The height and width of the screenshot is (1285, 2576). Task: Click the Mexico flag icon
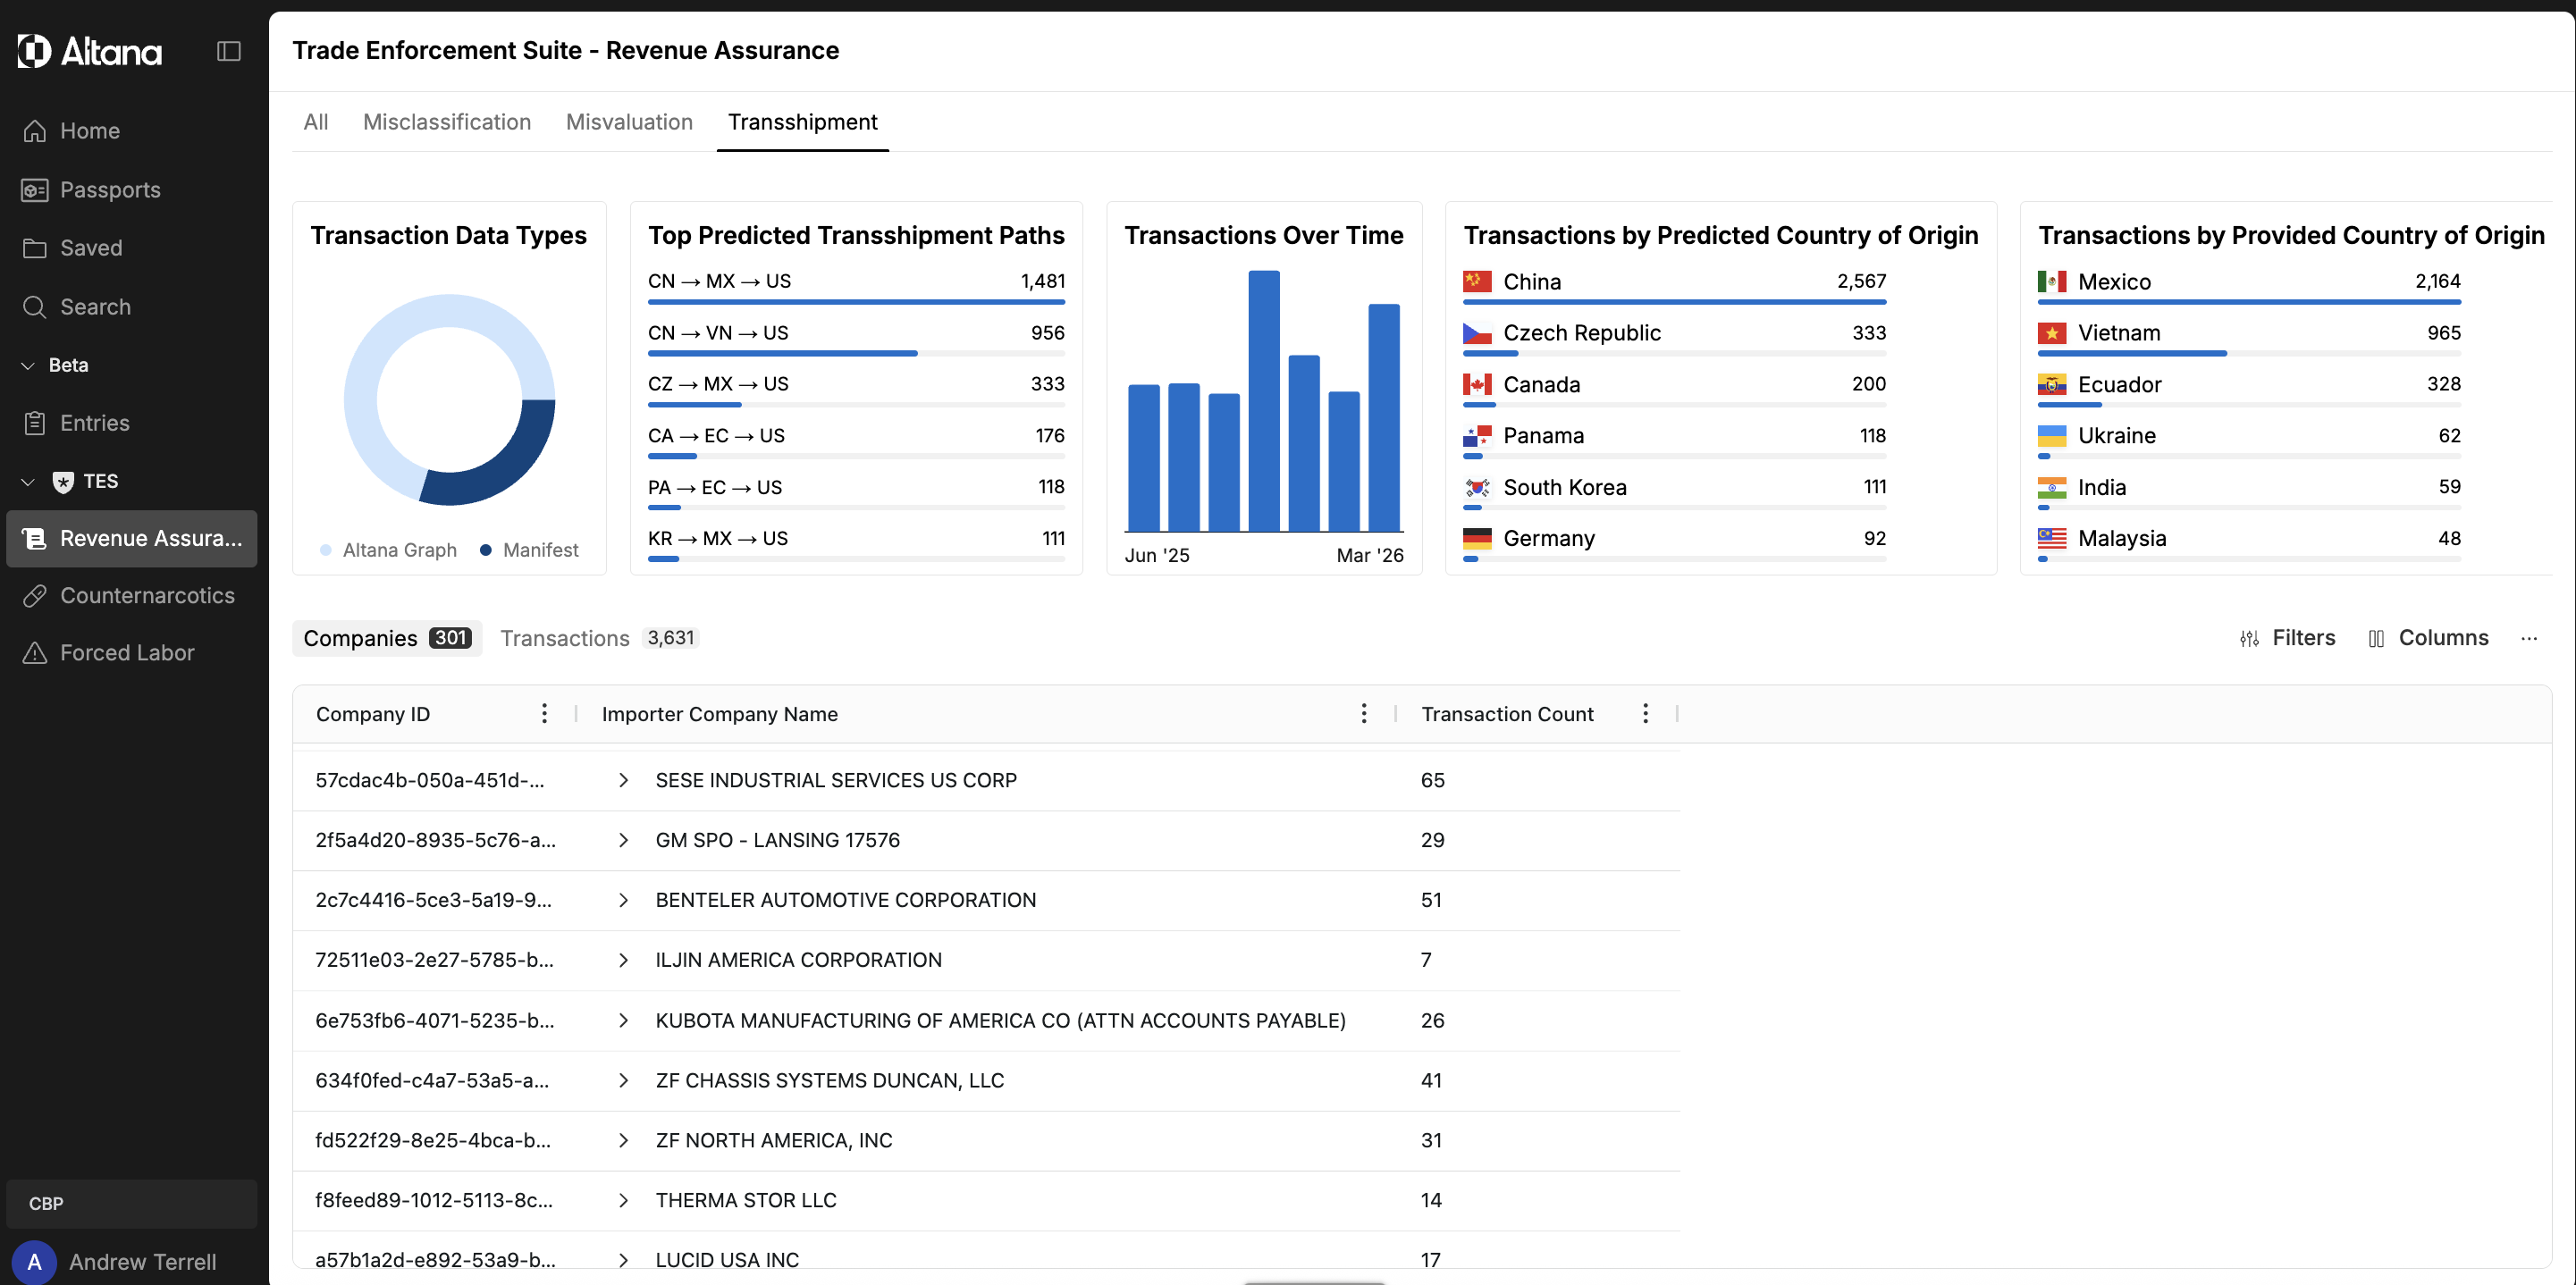pyautogui.click(x=2052, y=282)
